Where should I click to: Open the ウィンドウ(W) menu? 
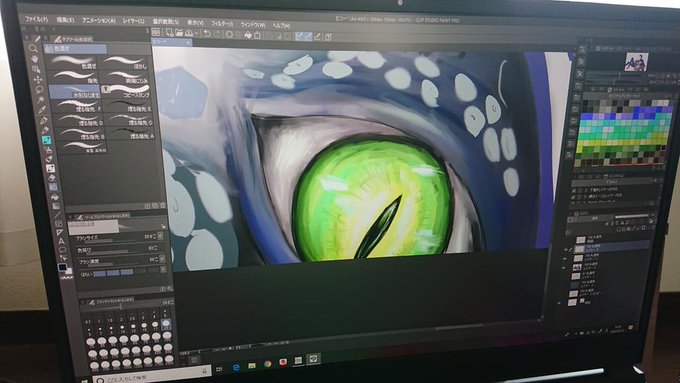coord(252,25)
